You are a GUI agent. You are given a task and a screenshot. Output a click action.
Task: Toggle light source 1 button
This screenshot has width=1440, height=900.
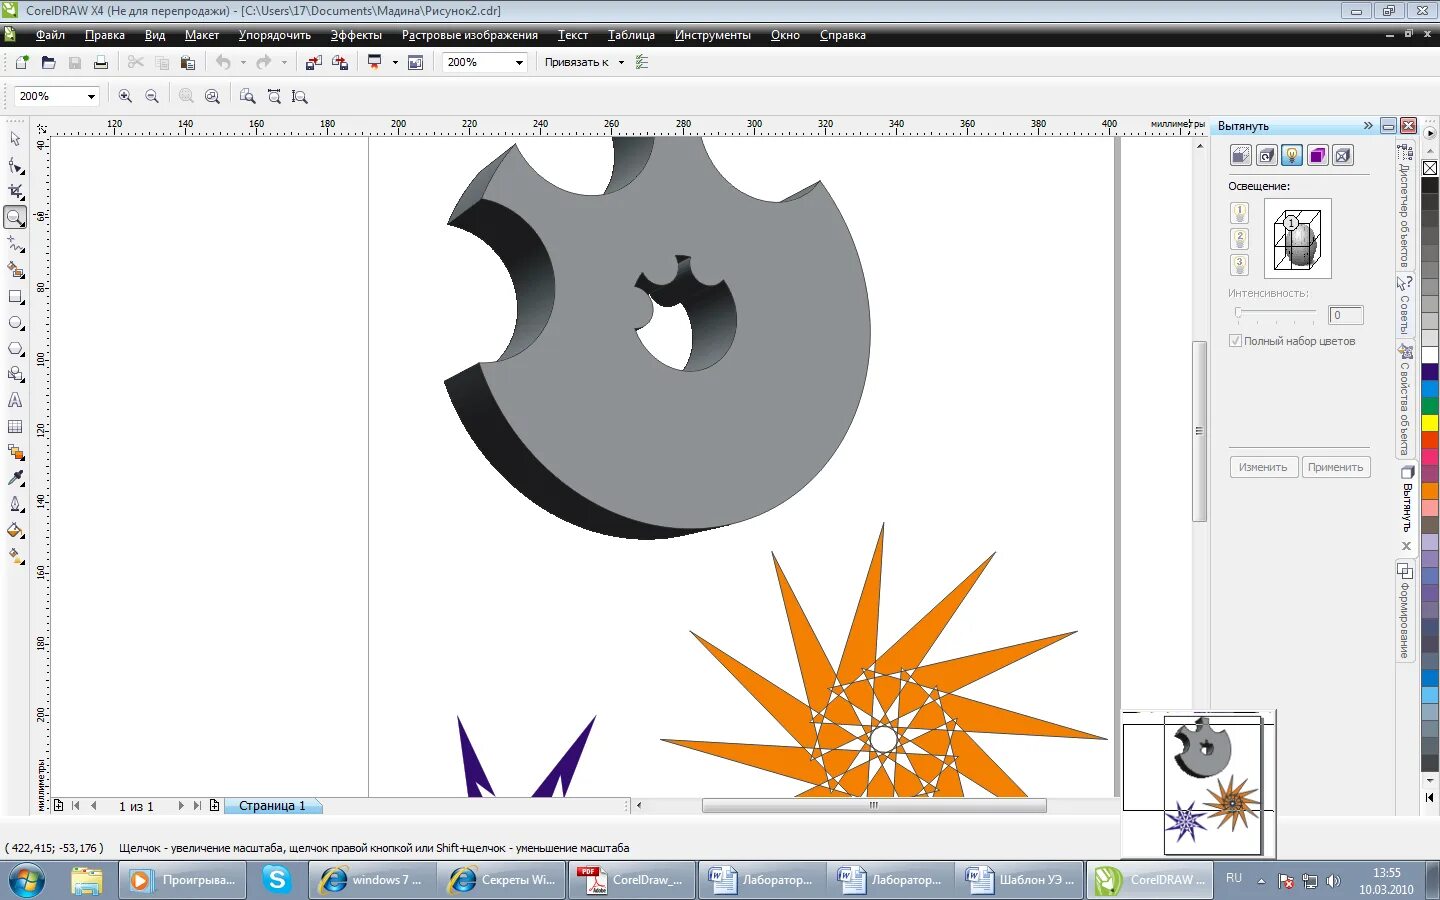[1240, 213]
